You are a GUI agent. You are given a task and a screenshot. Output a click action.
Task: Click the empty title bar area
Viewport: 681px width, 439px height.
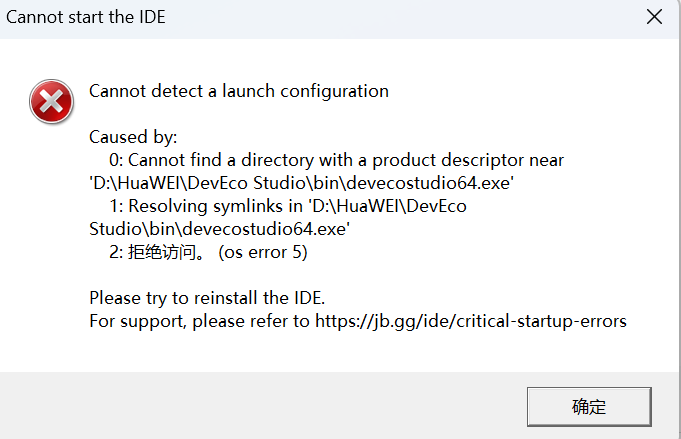pos(400,17)
